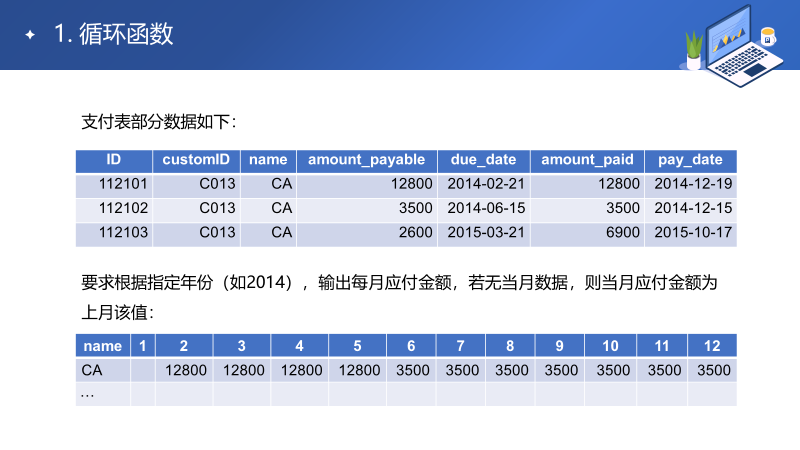Select the 'amount_payable' column header

366,160
